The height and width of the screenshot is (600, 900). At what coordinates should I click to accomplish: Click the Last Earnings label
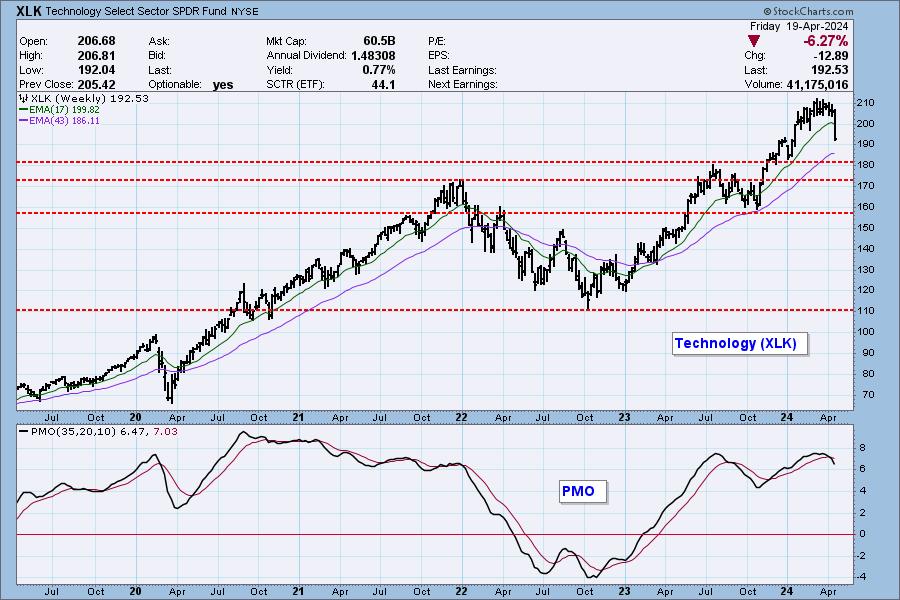(462, 69)
